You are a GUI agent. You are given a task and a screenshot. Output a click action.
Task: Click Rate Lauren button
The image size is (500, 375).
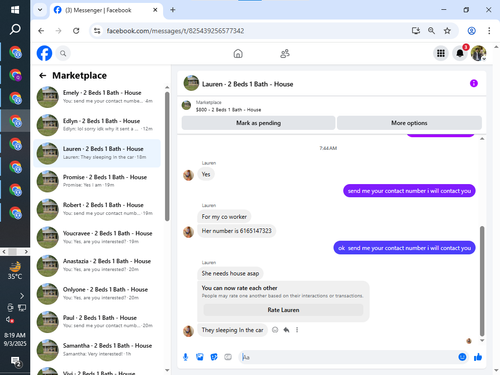coord(283,310)
